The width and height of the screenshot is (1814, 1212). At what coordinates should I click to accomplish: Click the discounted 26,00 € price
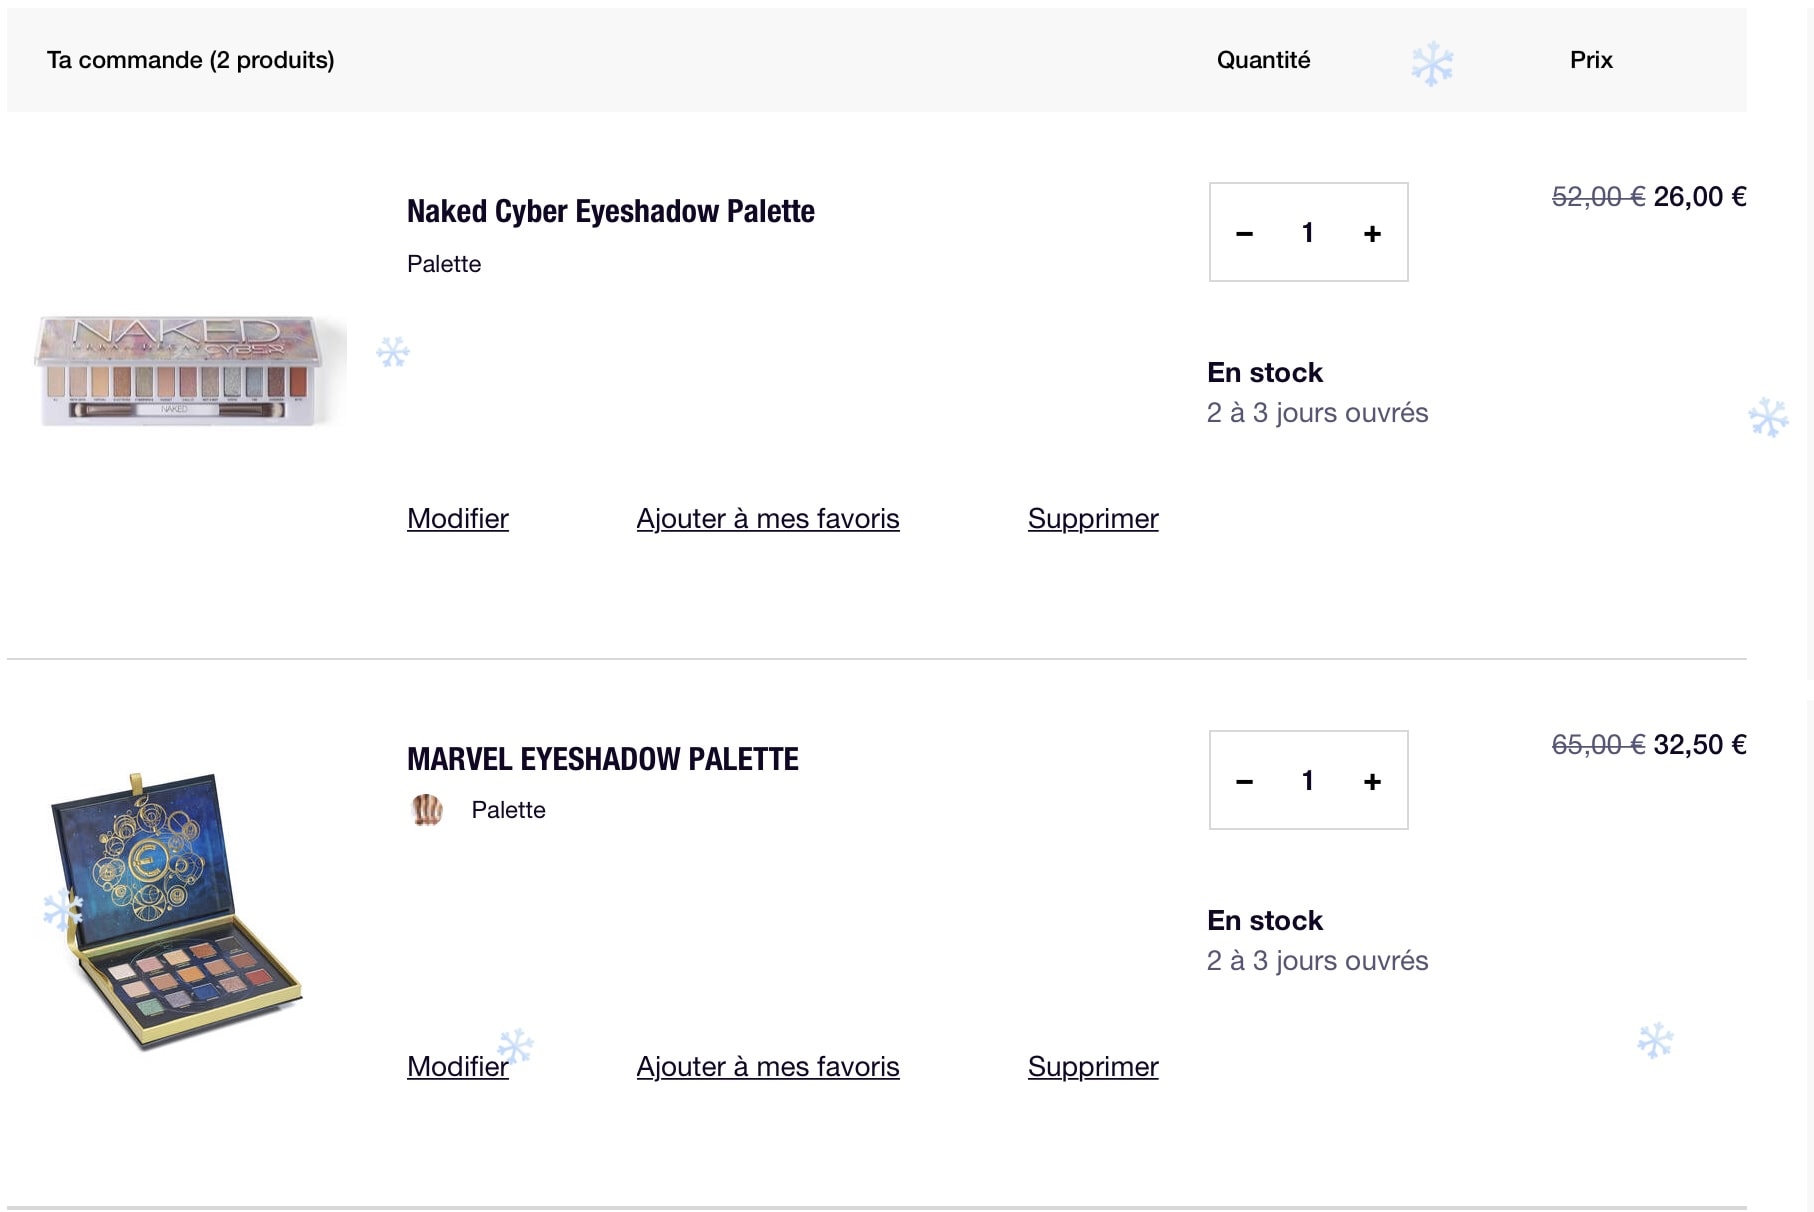point(1699,197)
